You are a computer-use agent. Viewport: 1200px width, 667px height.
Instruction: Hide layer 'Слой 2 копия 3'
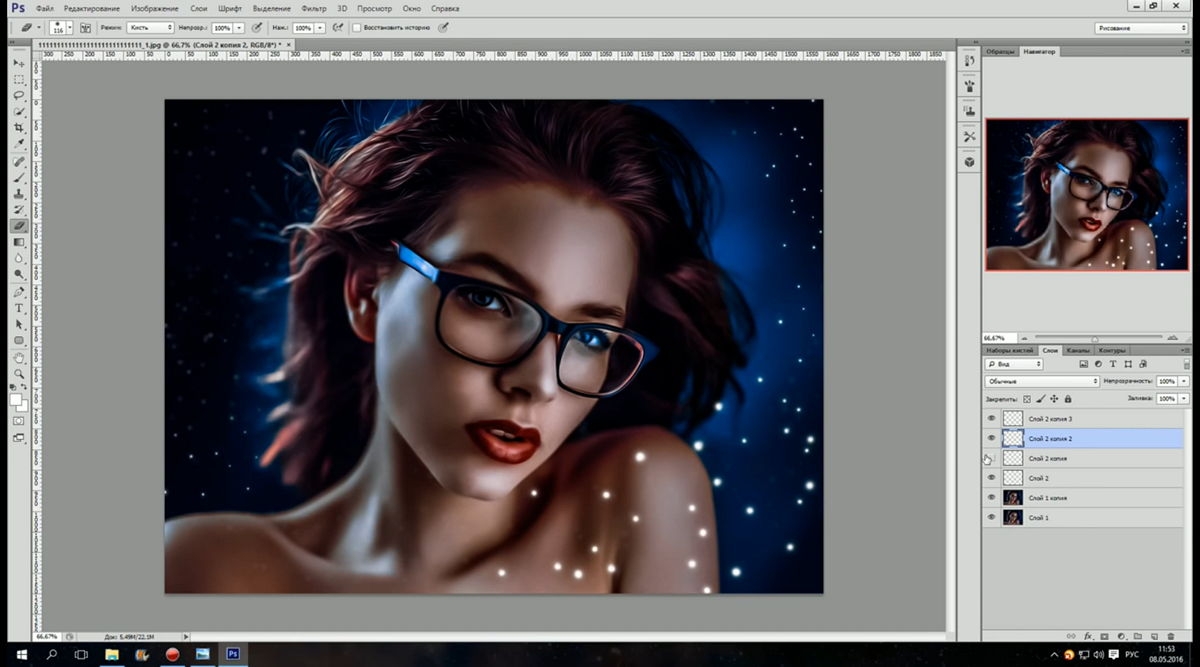click(992, 418)
